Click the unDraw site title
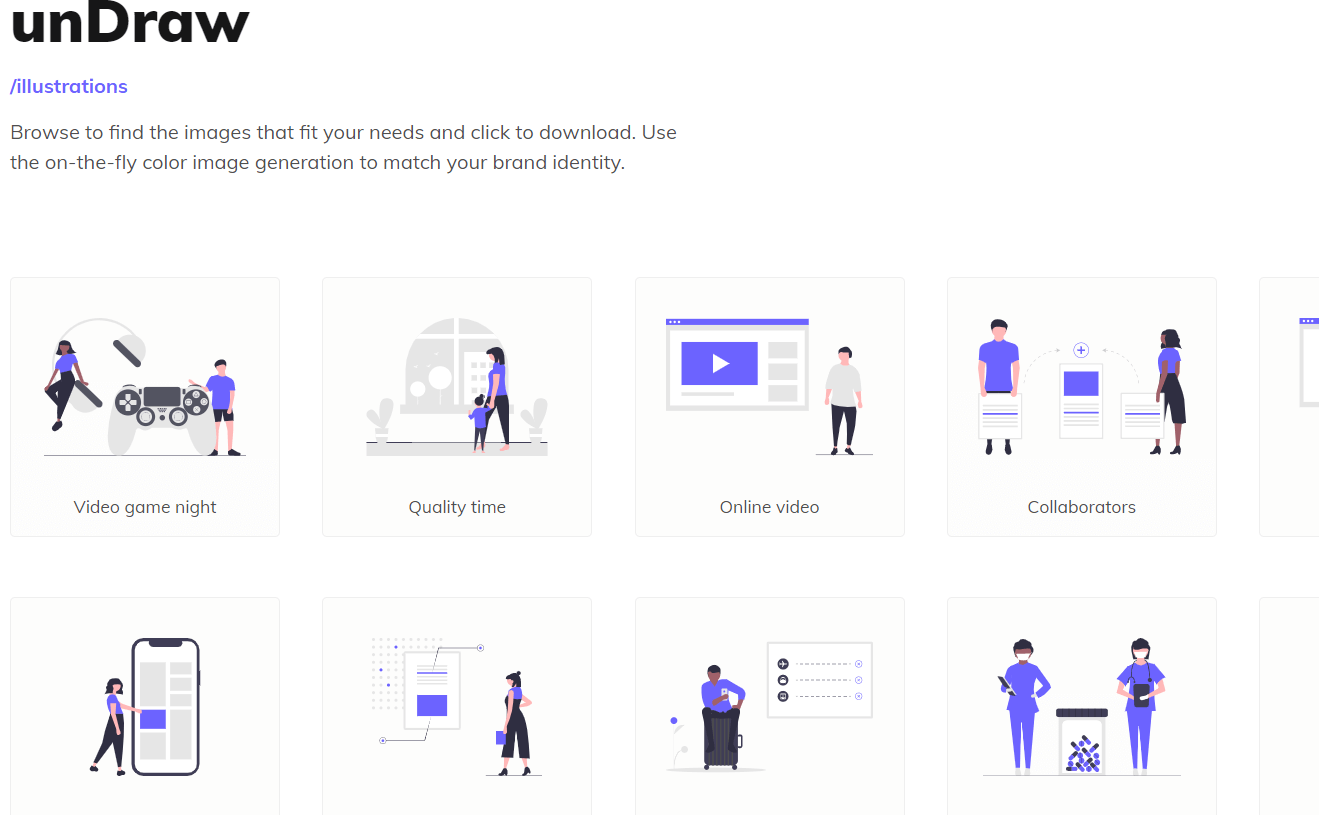 [129, 22]
